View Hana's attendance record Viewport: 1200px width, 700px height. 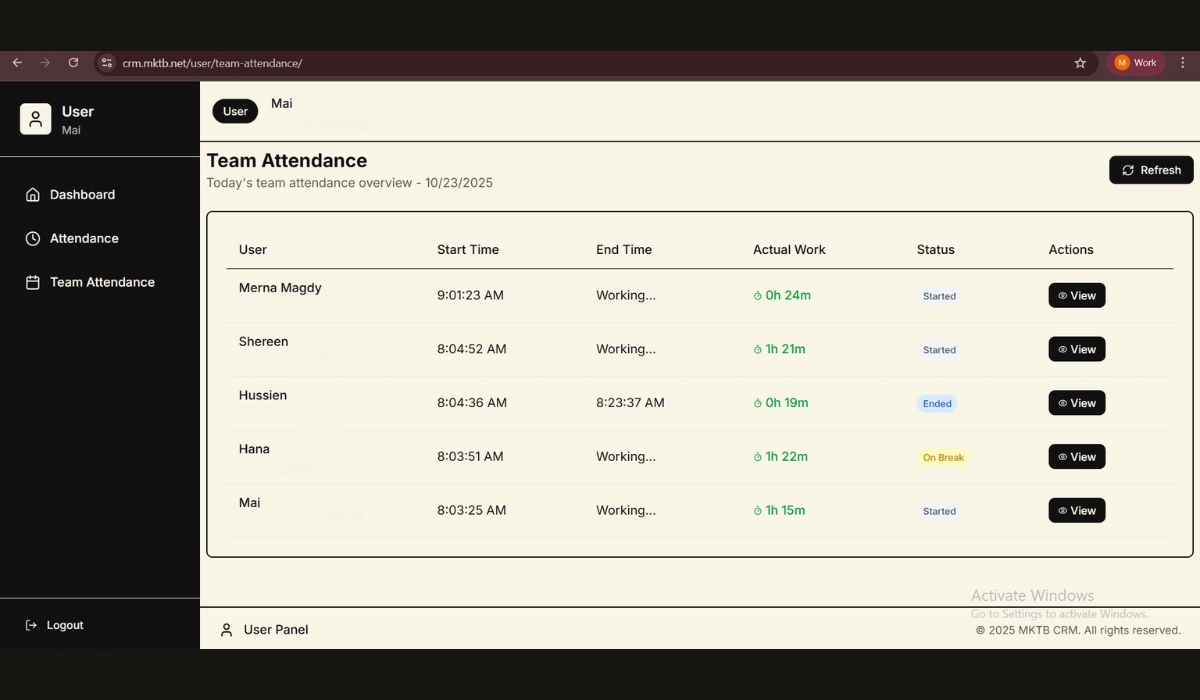pyautogui.click(x=1076, y=457)
